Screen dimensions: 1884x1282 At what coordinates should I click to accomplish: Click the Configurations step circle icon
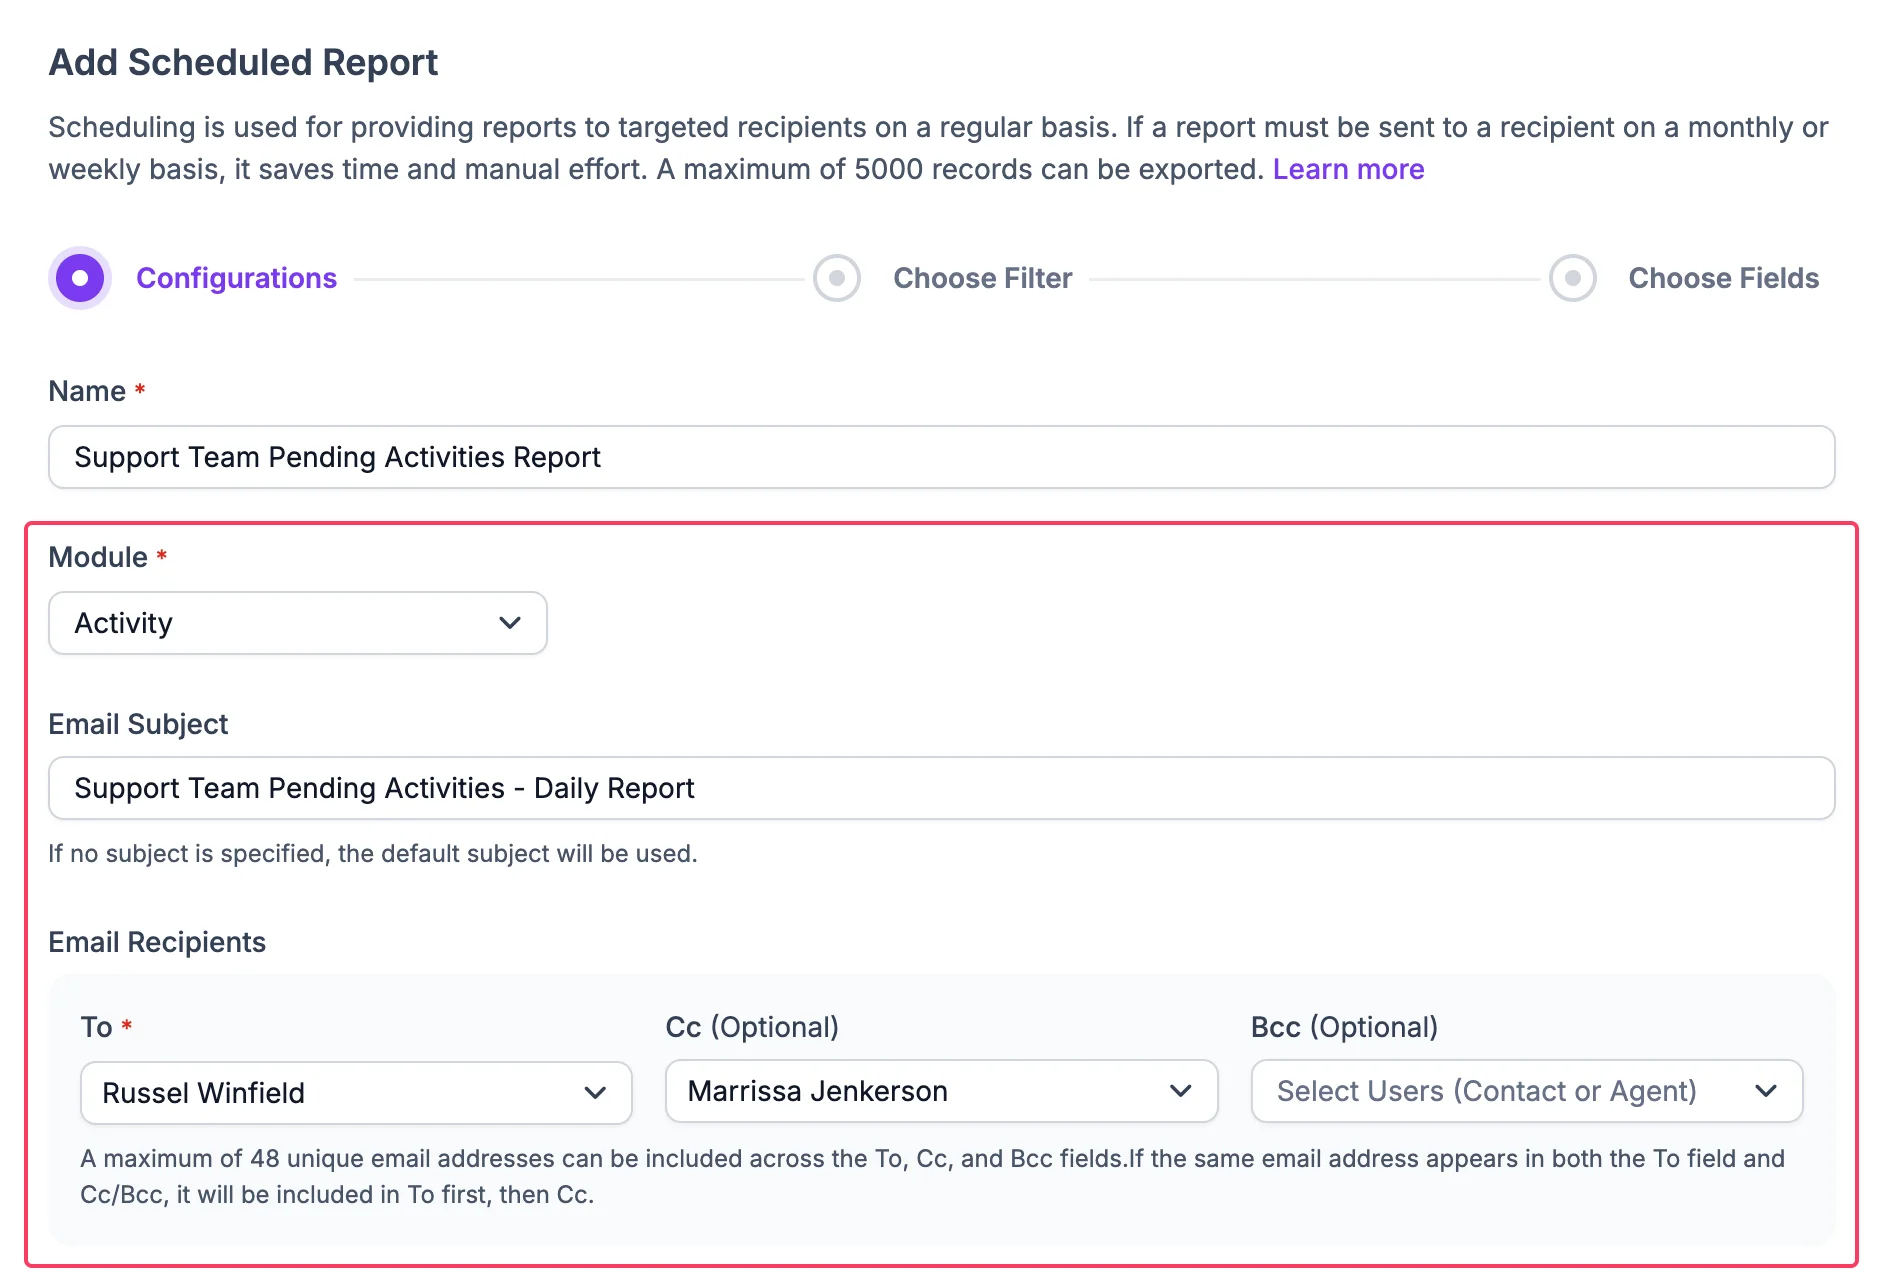[x=80, y=278]
